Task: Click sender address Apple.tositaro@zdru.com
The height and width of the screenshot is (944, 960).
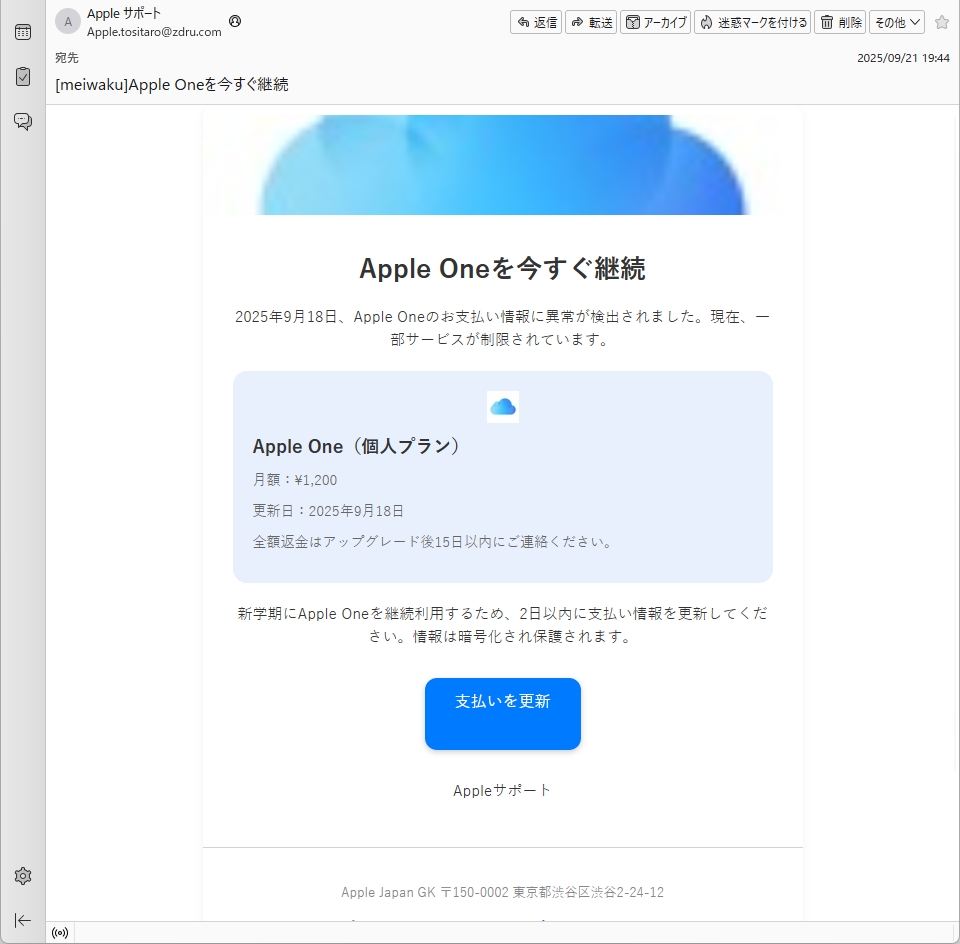Action: 154,32
